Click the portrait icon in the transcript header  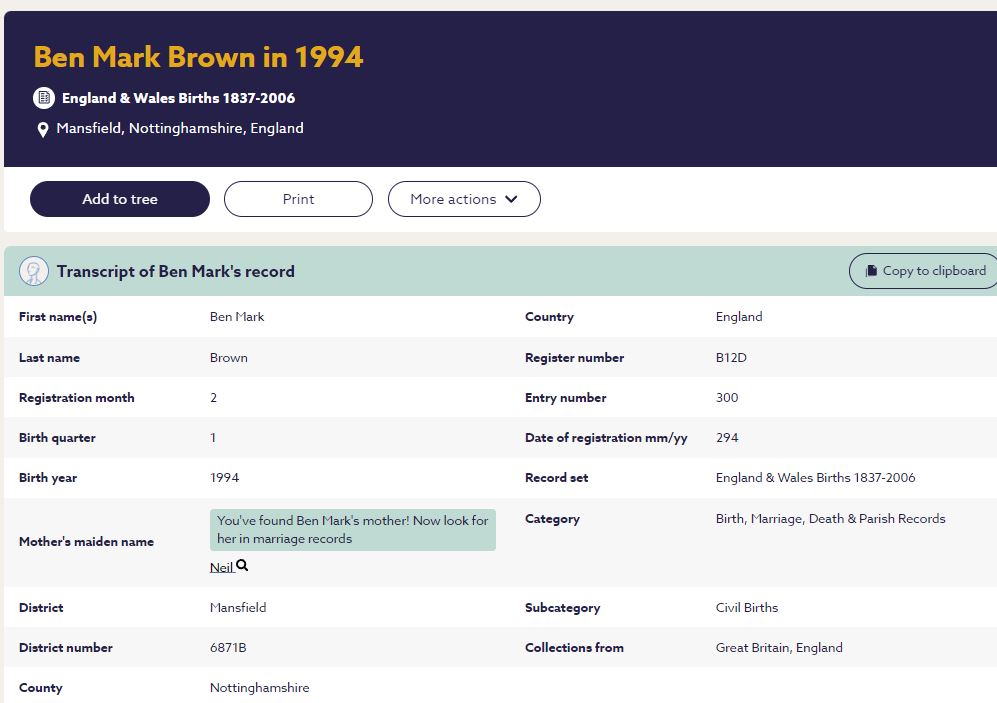[x=34, y=272]
